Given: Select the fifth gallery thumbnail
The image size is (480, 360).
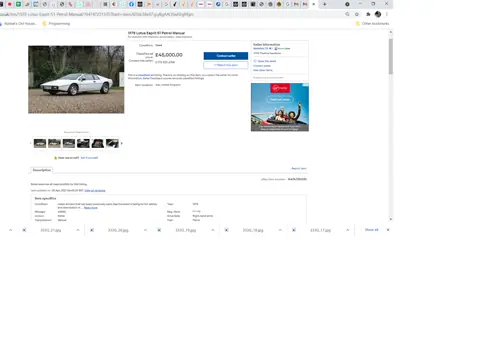Looking at the screenshot, I should pos(98,143).
